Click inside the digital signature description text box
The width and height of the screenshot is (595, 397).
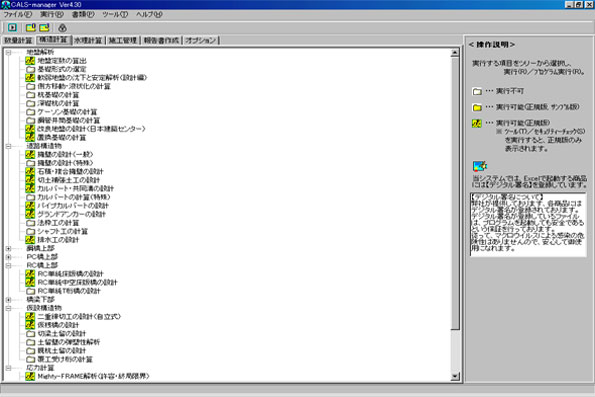click(528, 224)
